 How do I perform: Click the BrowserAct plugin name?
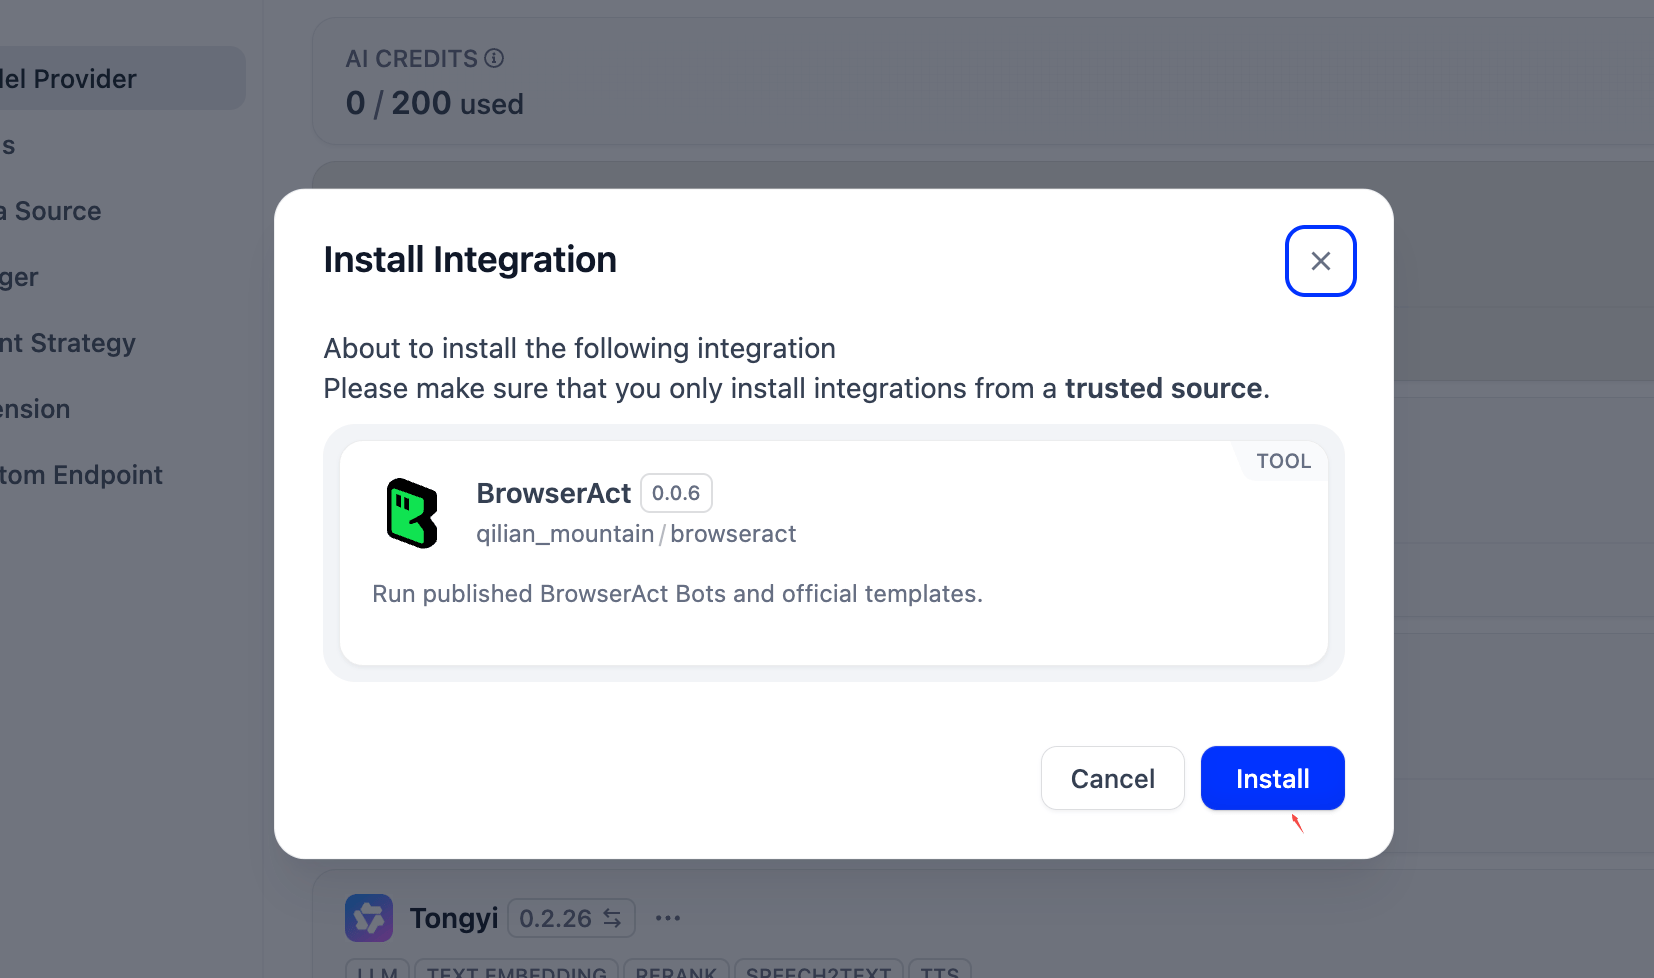(553, 493)
